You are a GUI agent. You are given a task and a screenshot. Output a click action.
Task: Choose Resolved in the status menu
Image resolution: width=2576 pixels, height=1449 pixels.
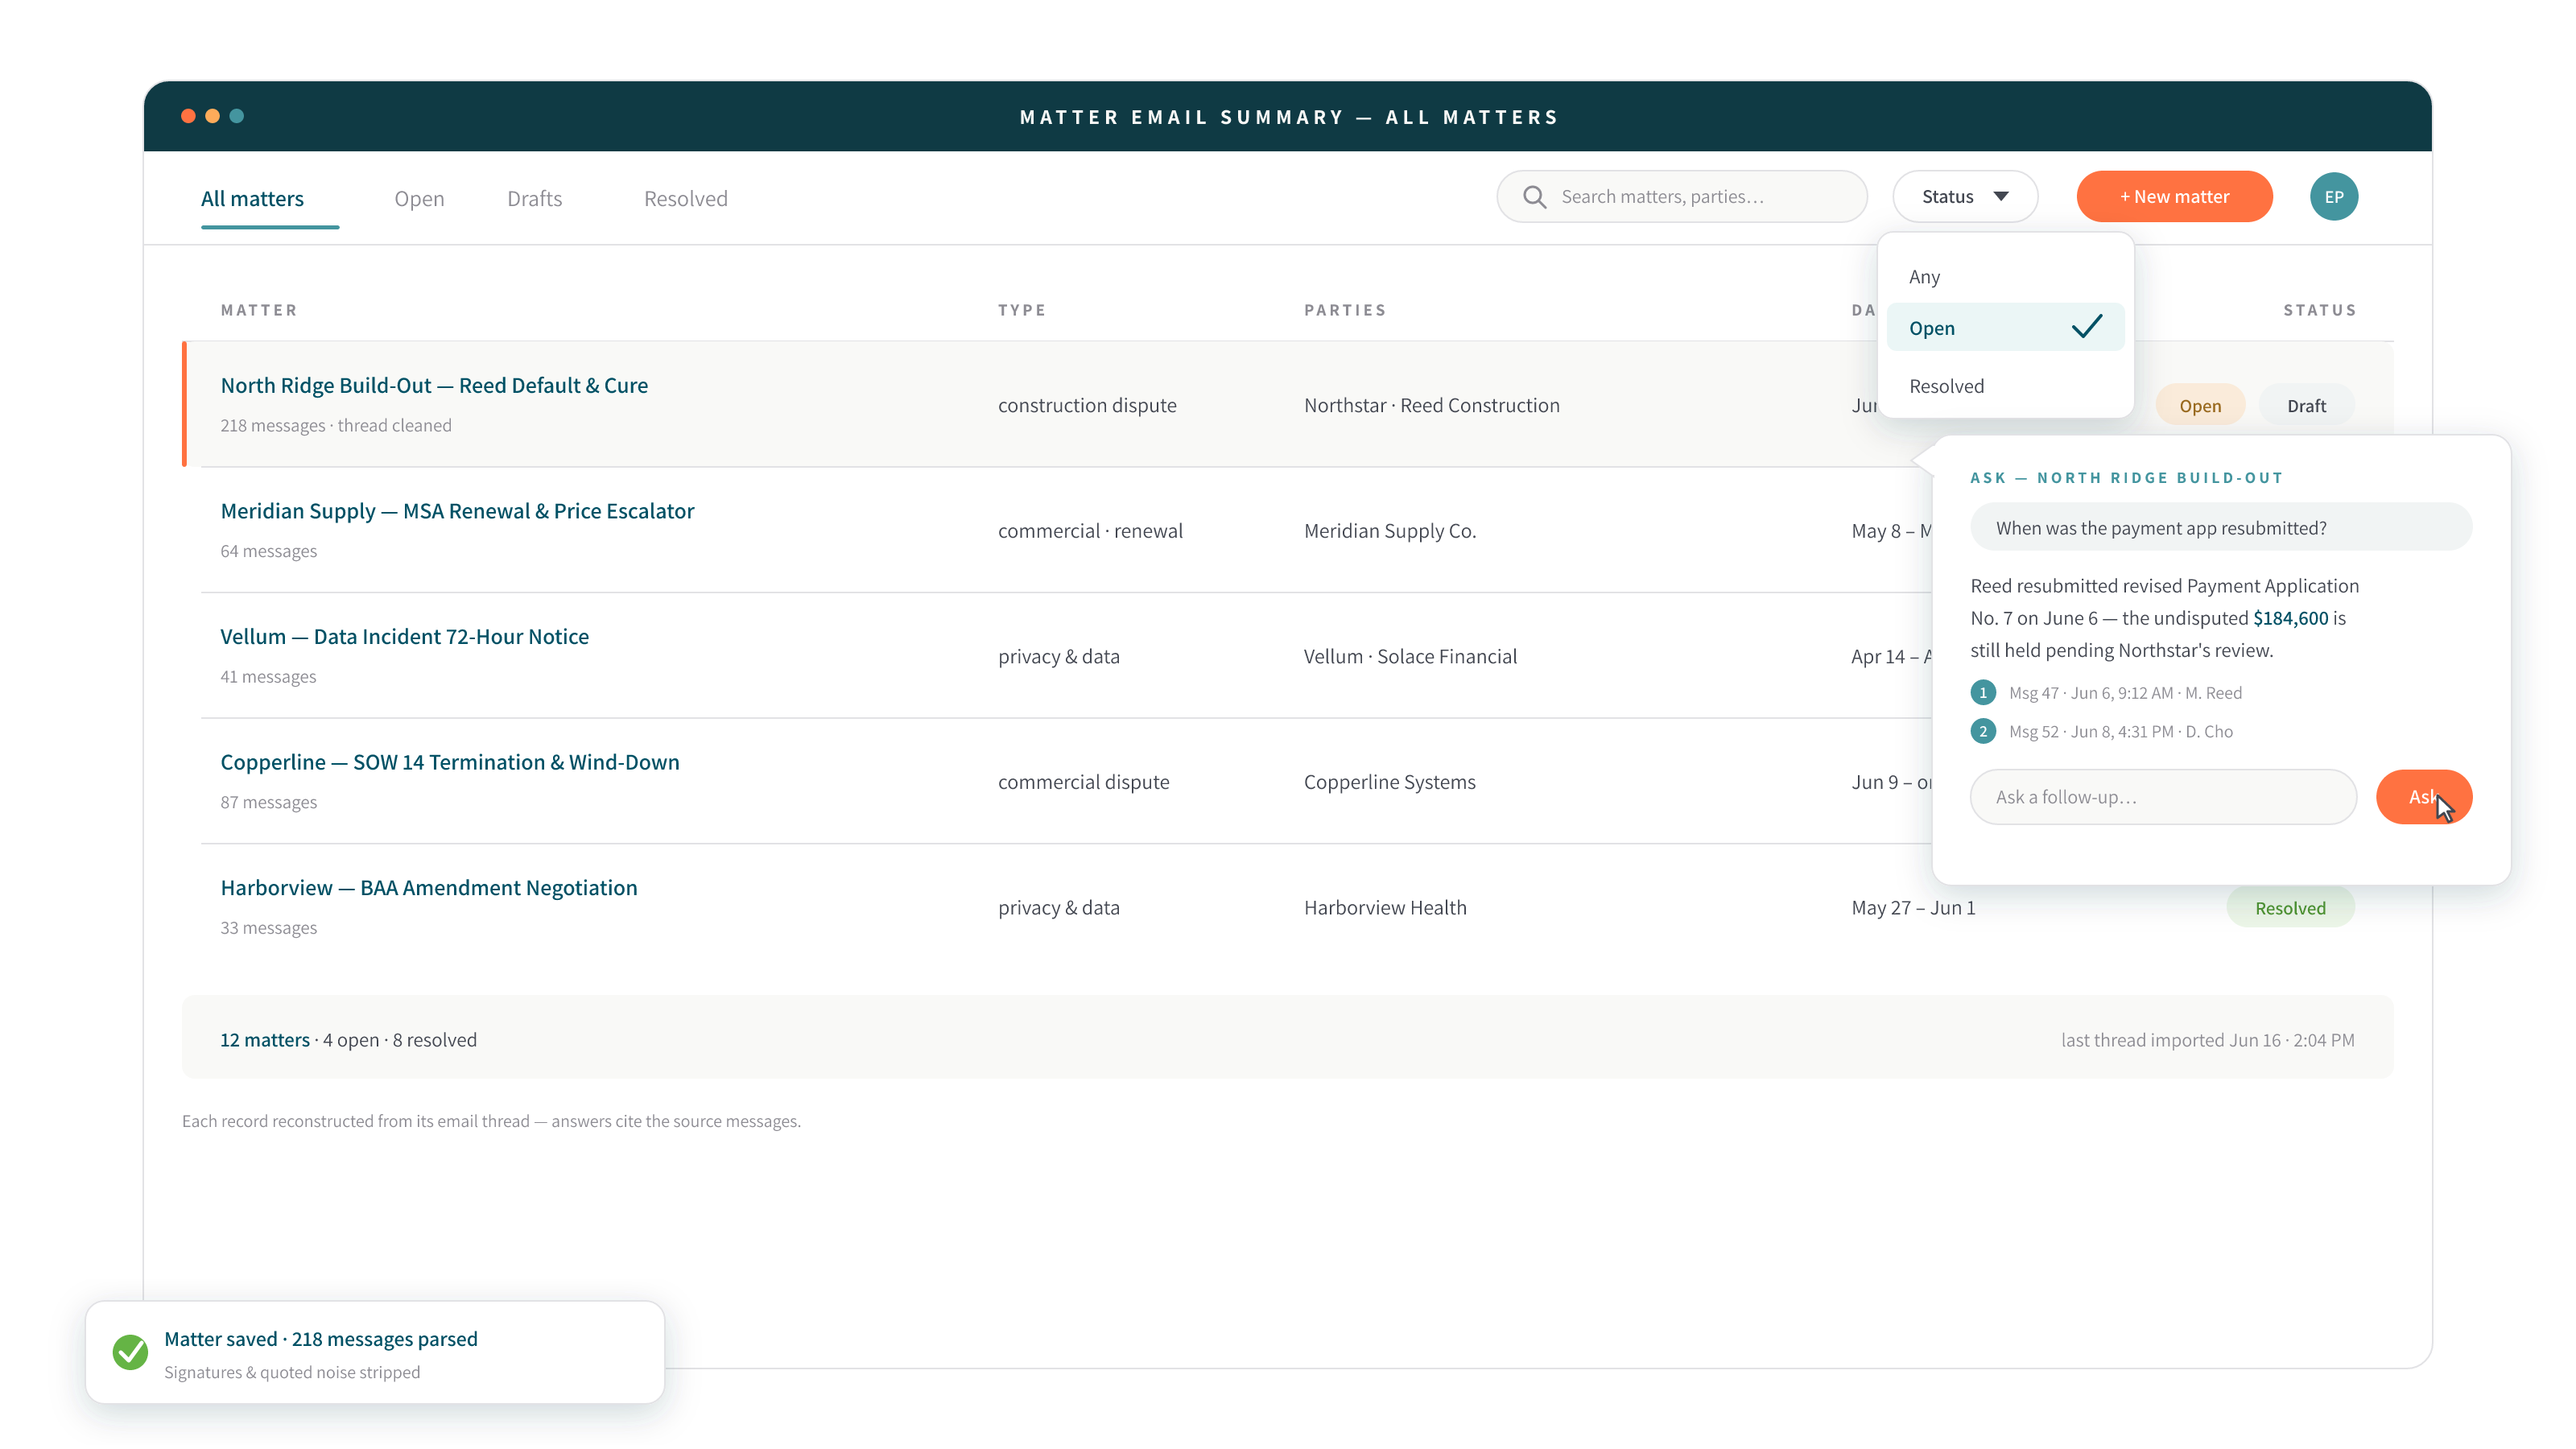tap(2005, 386)
